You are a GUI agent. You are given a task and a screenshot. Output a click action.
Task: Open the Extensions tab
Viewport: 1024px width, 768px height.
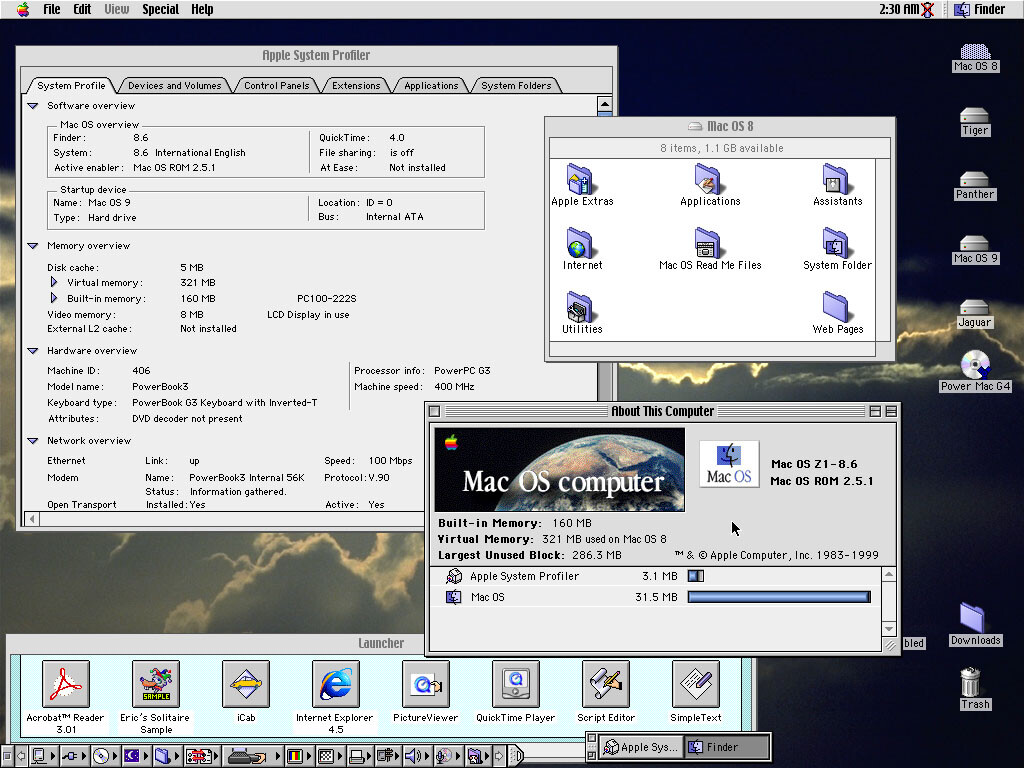click(x=356, y=86)
